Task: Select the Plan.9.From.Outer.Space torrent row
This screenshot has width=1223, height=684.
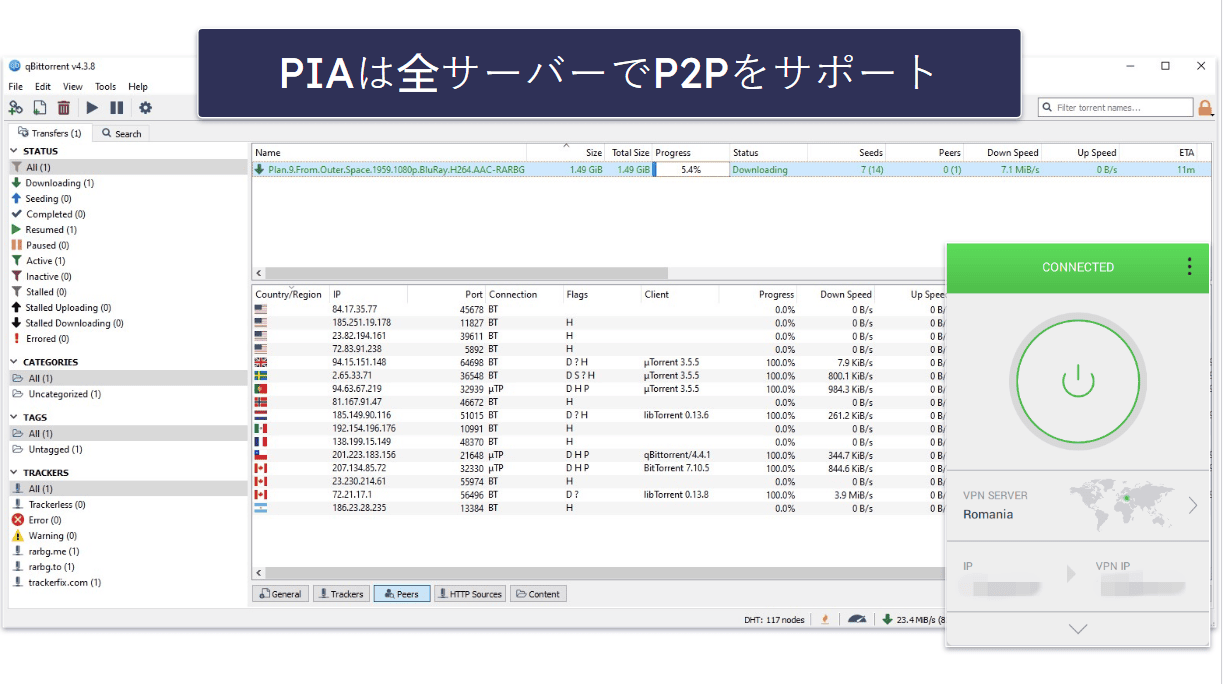Action: point(730,169)
